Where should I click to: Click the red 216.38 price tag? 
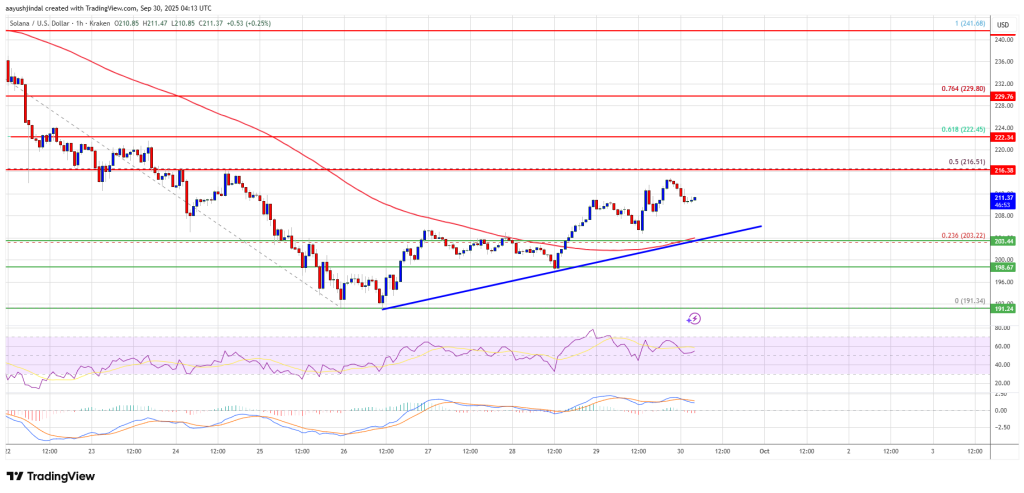(x=1002, y=169)
